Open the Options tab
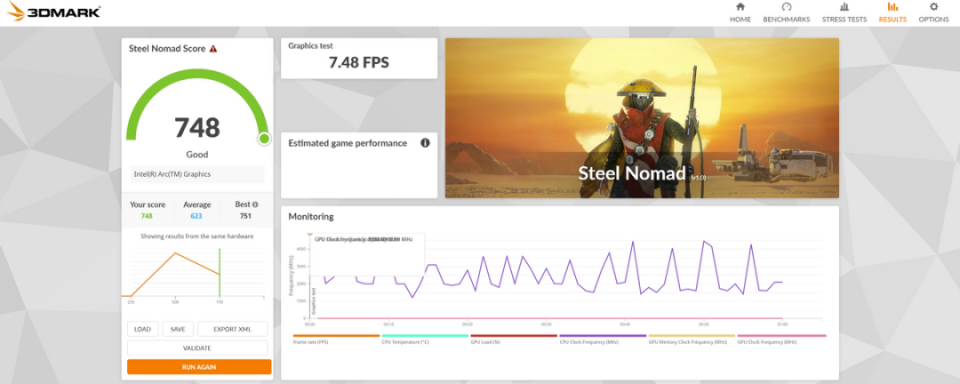 pyautogui.click(x=934, y=12)
